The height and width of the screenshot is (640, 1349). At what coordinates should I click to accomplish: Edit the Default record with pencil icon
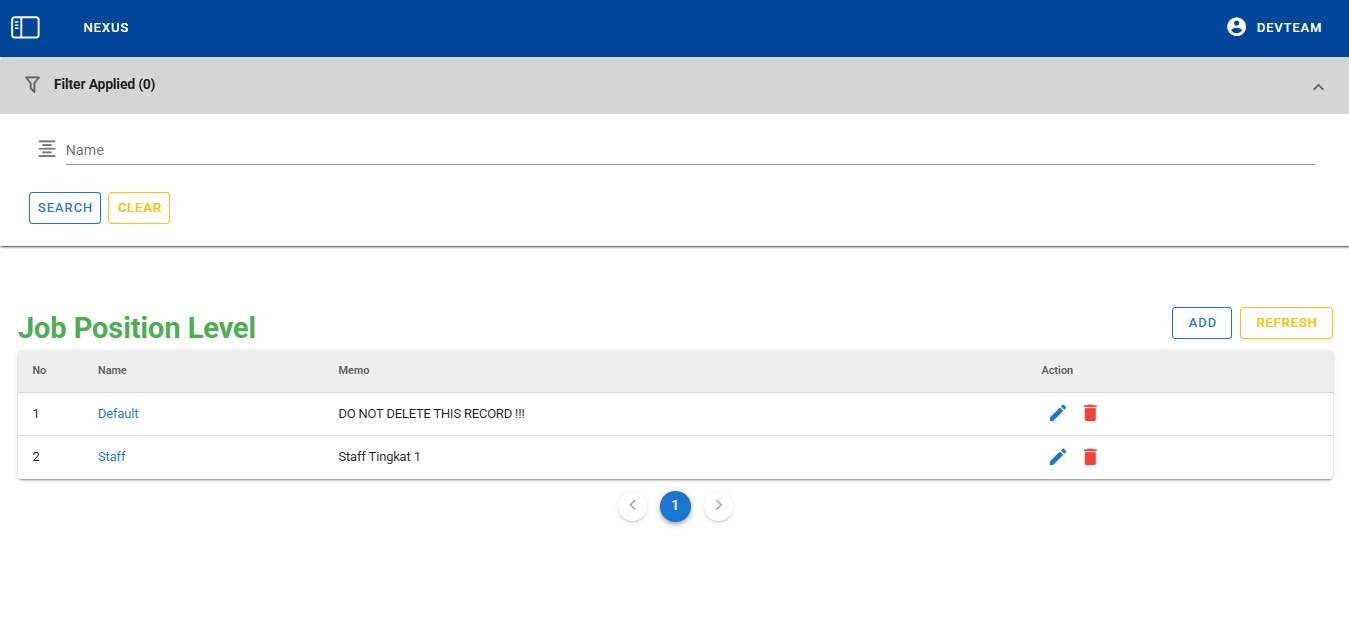click(1058, 413)
